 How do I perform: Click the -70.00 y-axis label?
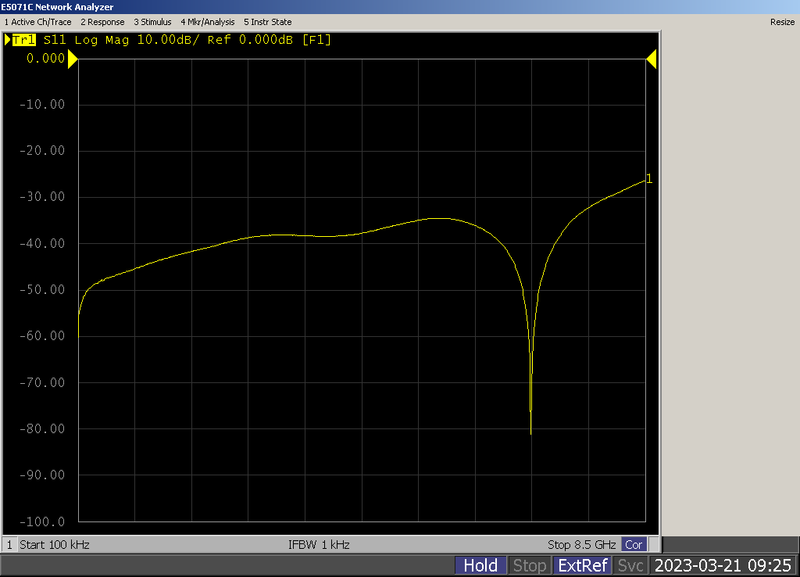click(42, 383)
